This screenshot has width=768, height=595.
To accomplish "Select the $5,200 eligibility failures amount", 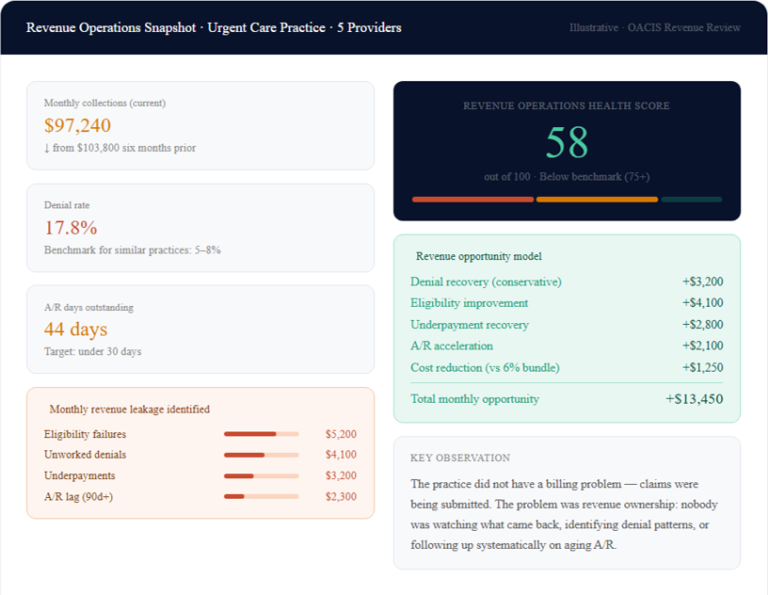I will pyautogui.click(x=341, y=434).
